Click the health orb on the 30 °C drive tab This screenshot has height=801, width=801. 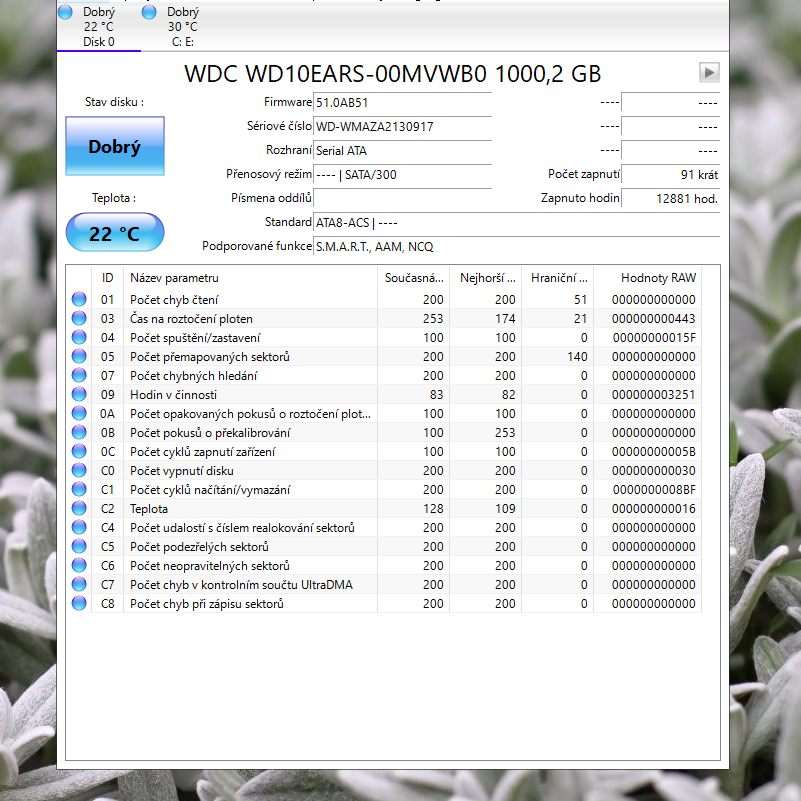149,11
